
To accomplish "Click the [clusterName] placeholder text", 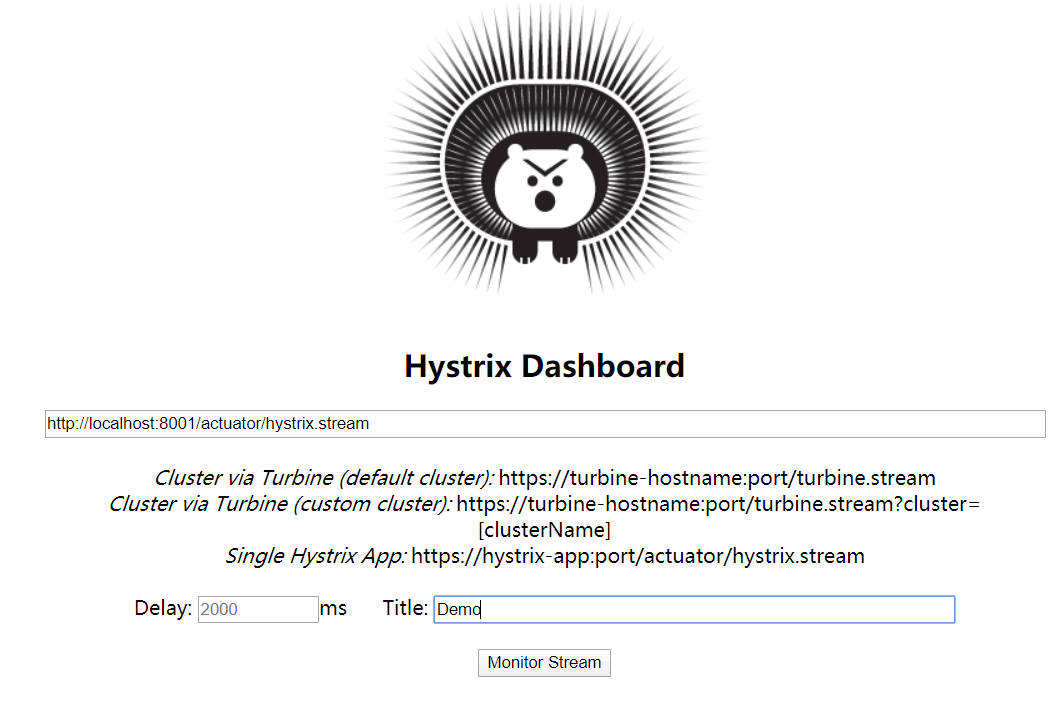I will pyautogui.click(x=545, y=530).
